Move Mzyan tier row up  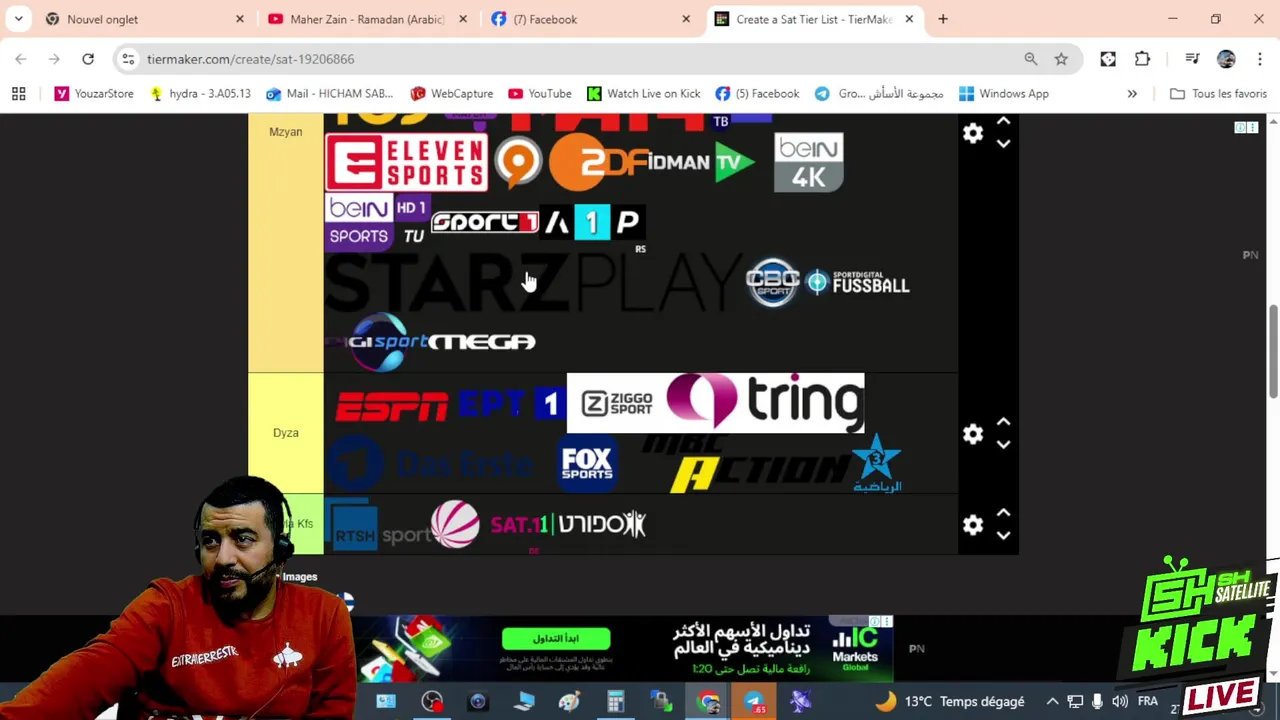(1004, 121)
